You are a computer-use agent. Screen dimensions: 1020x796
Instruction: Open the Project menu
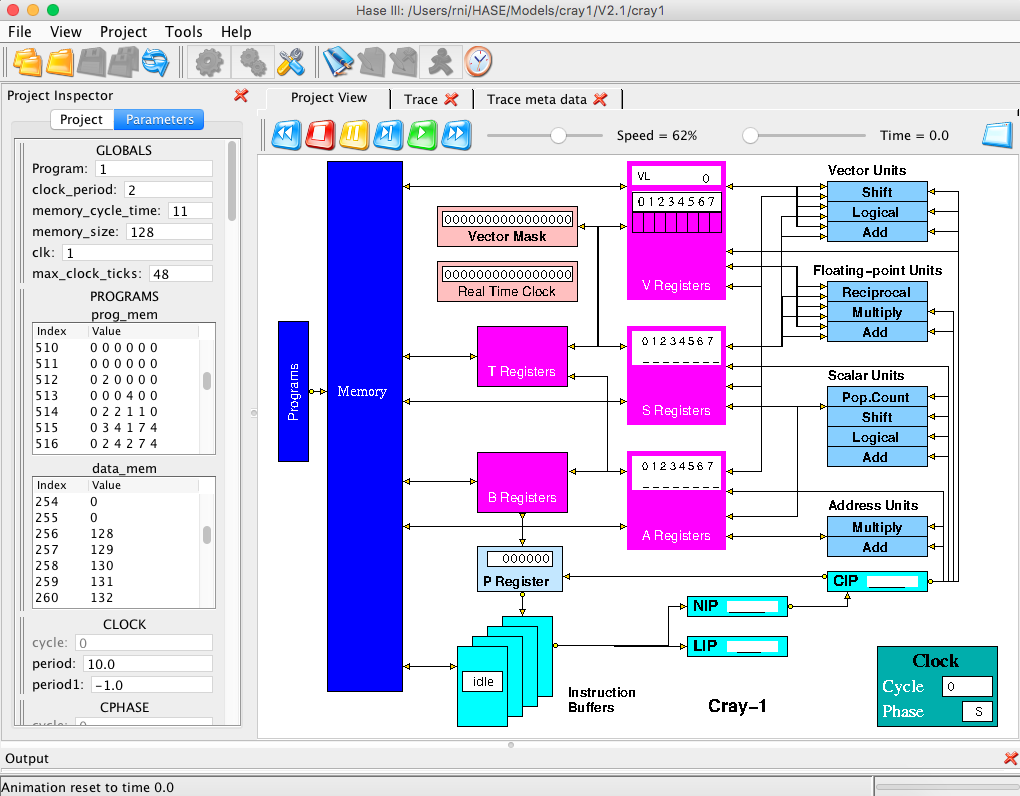(x=123, y=32)
